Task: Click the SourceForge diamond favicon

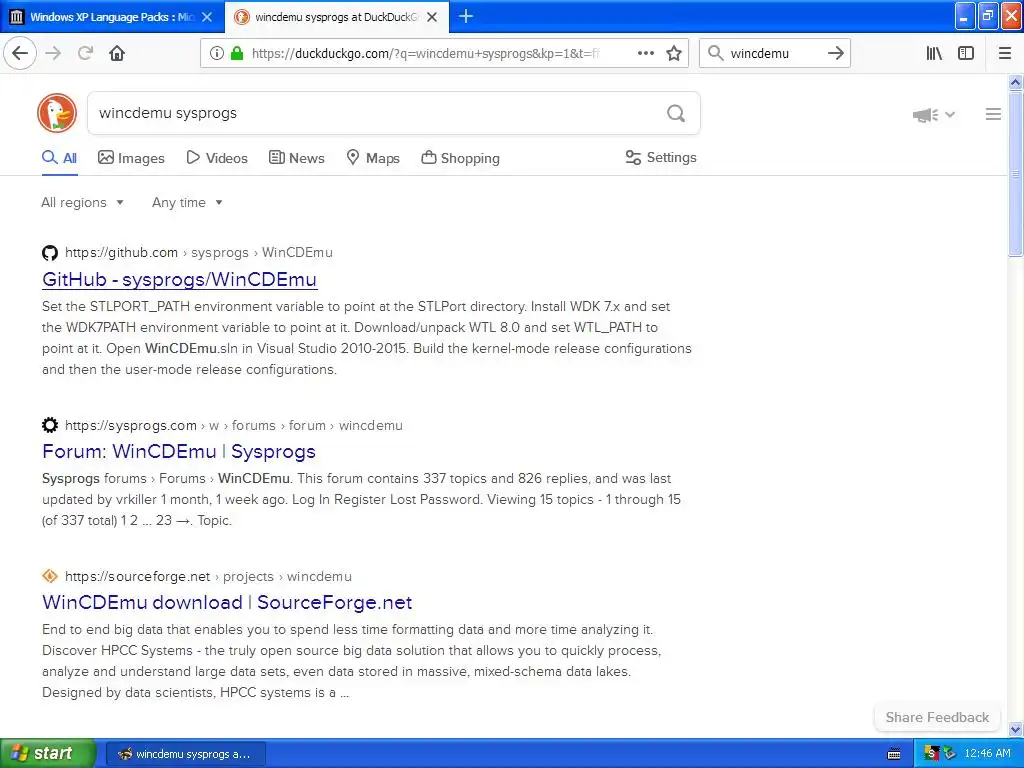Action: (x=50, y=576)
